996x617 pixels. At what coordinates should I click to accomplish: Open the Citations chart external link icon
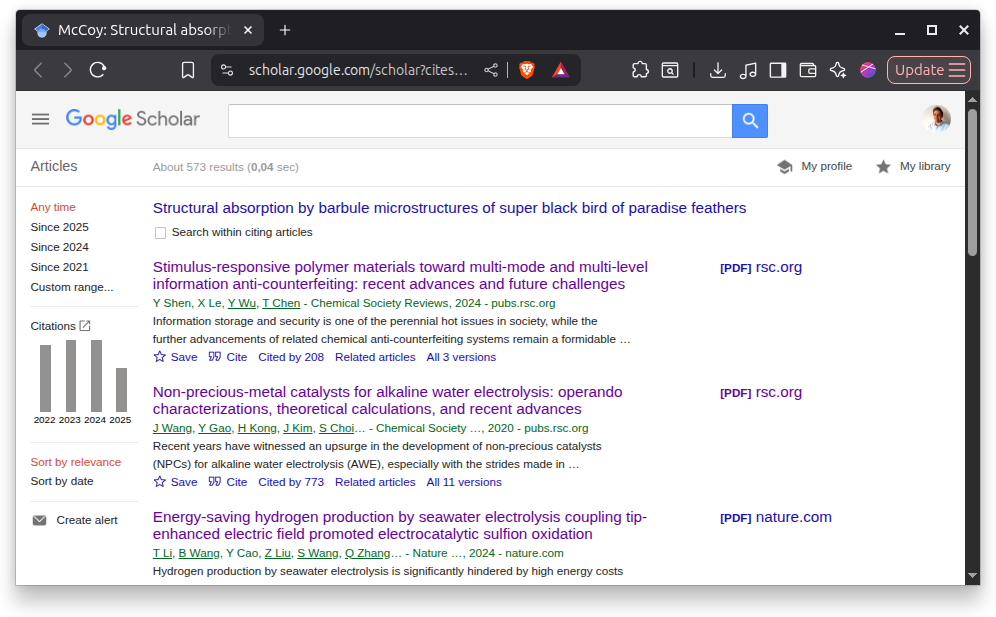(85, 326)
